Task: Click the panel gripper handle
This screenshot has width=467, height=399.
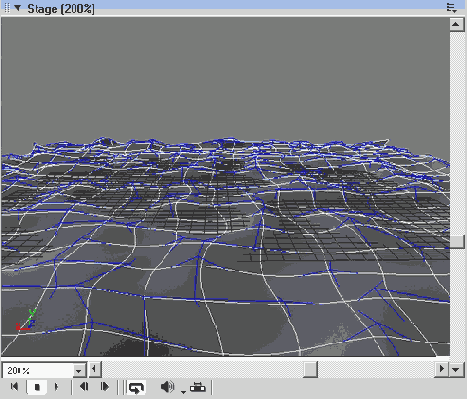Action: (7, 8)
